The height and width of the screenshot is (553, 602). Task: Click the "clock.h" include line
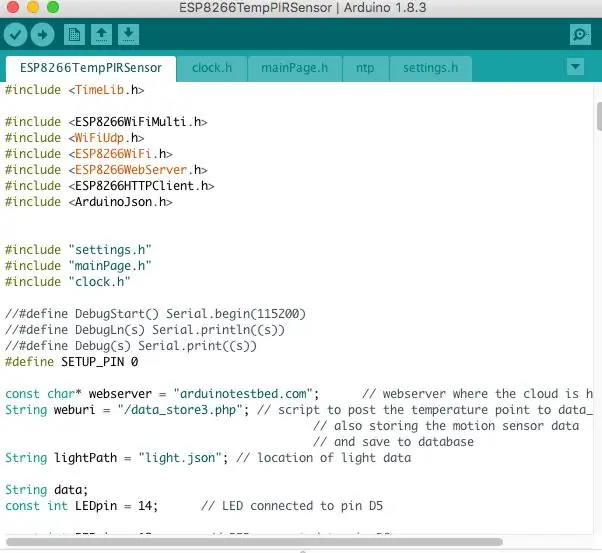68,282
